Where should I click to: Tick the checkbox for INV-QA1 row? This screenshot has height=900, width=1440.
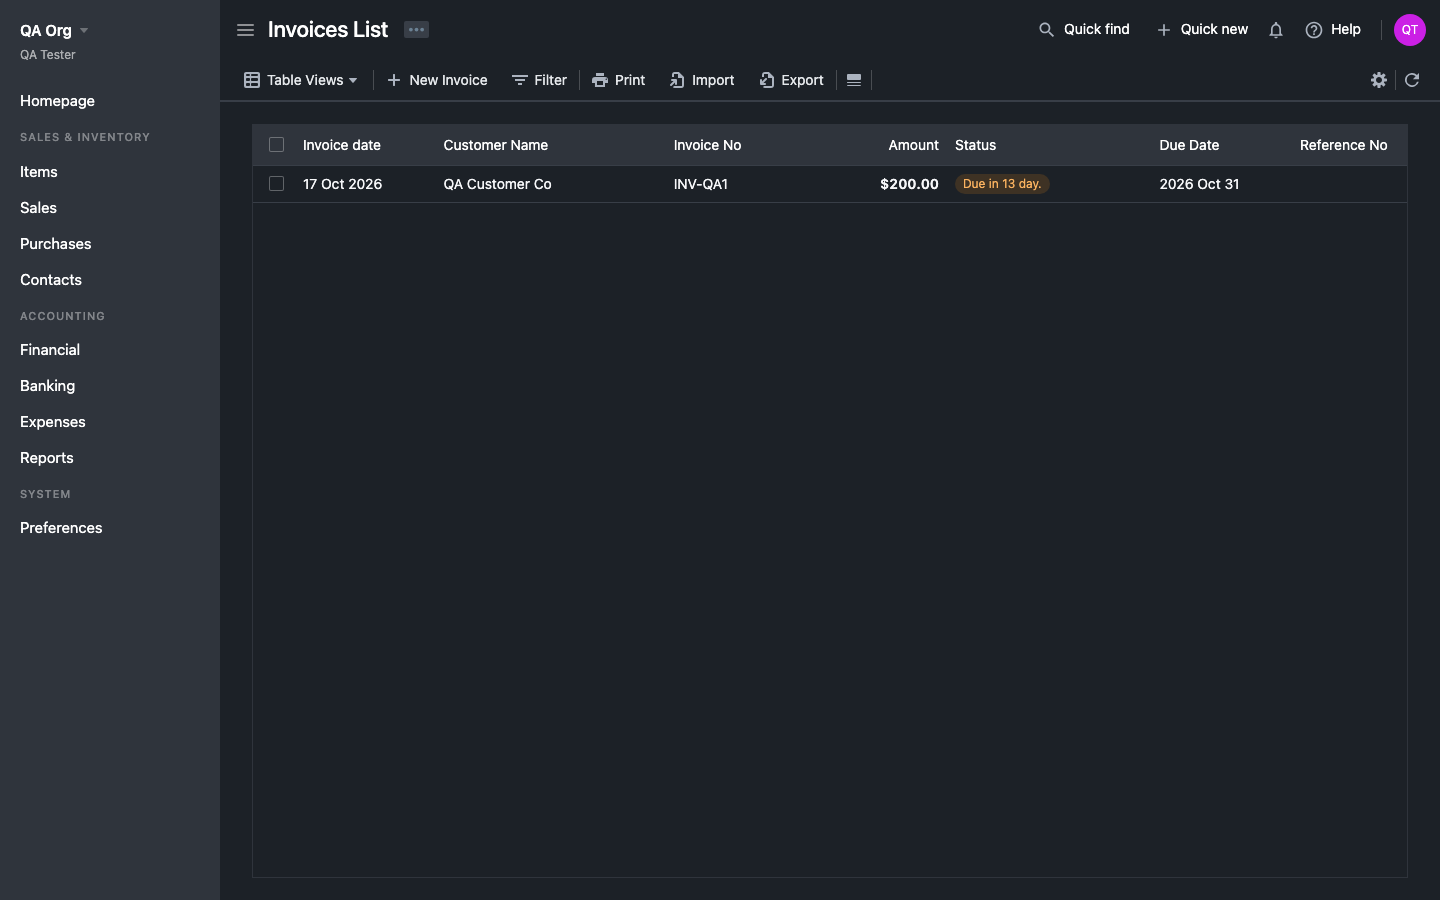tap(277, 184)
